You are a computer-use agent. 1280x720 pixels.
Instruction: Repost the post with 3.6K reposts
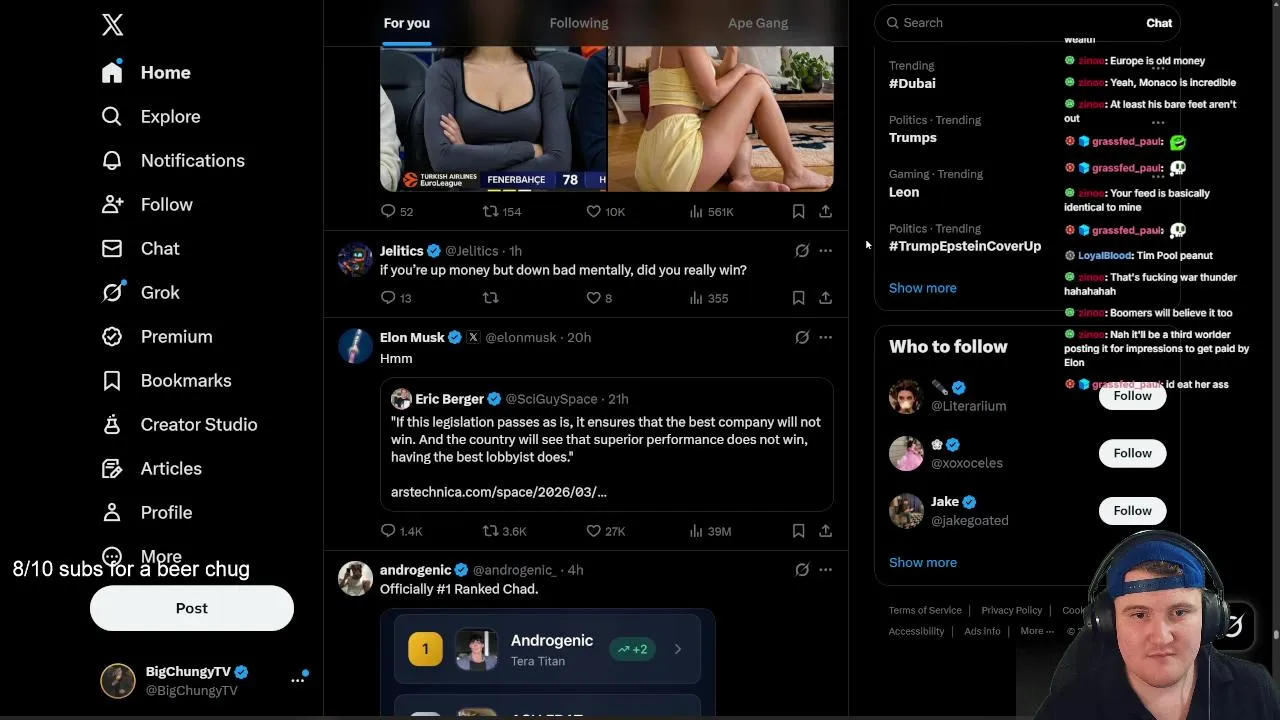(x=505, y=531)
